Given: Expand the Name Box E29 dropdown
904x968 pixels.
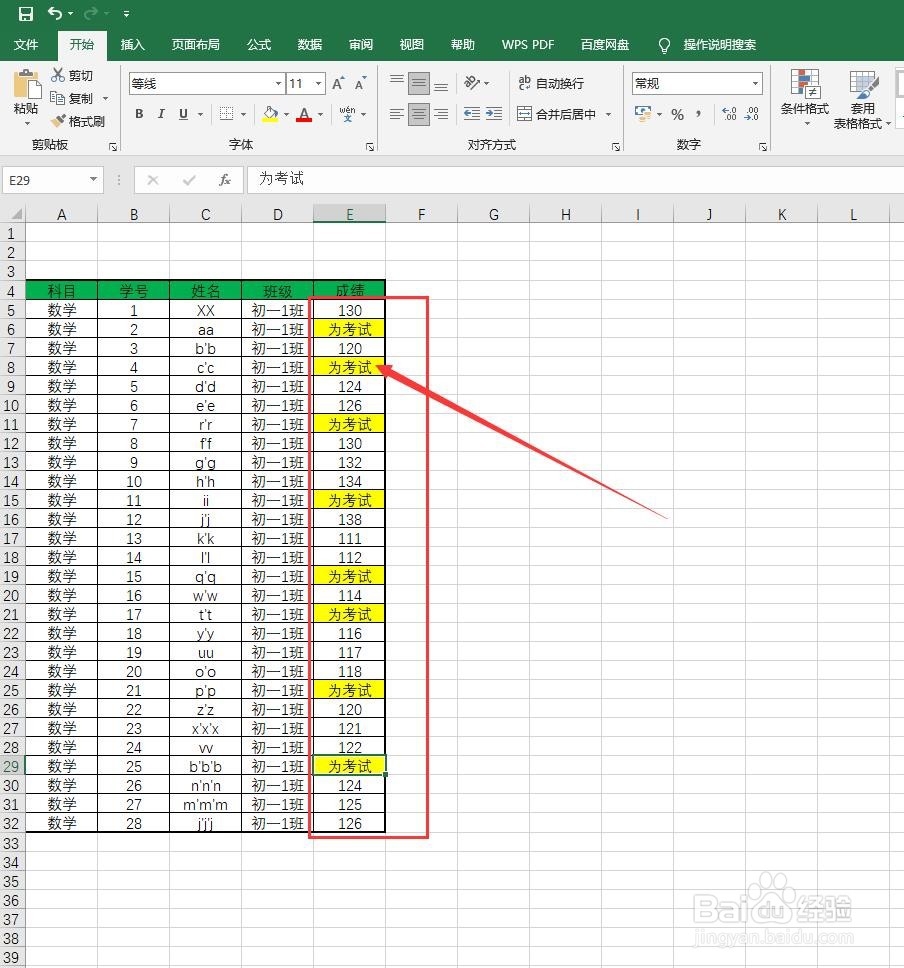Looking at the screenshot, I should coord(93,180).
